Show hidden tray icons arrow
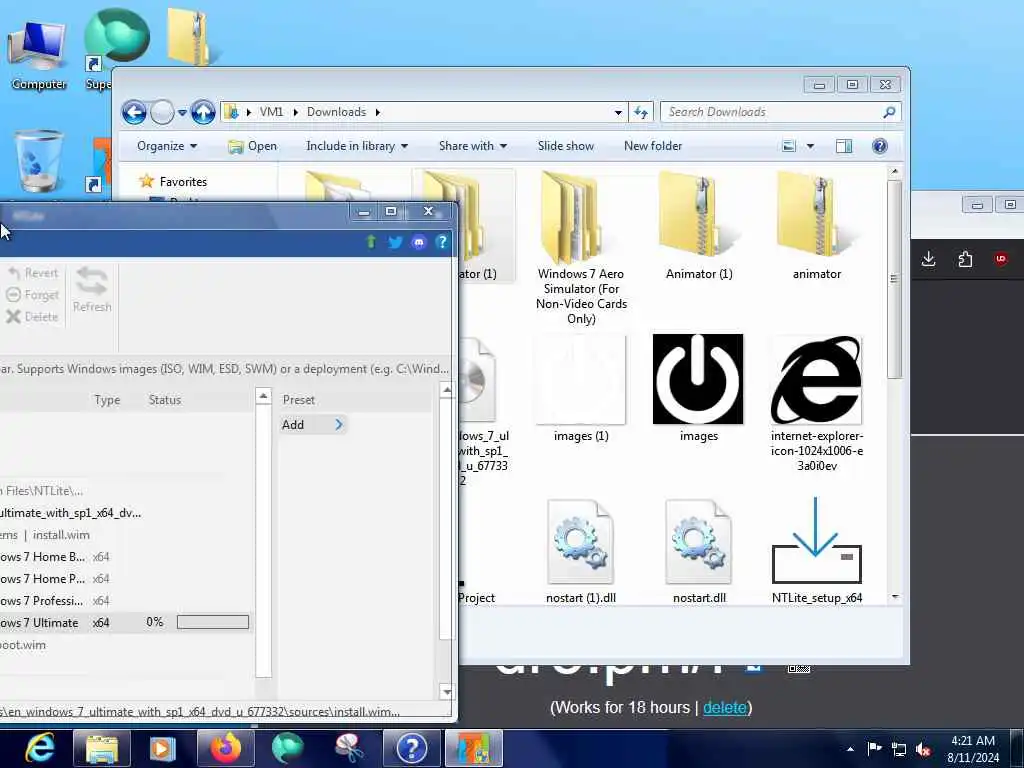Screen dimensions: 1024x768 (850, 749)
